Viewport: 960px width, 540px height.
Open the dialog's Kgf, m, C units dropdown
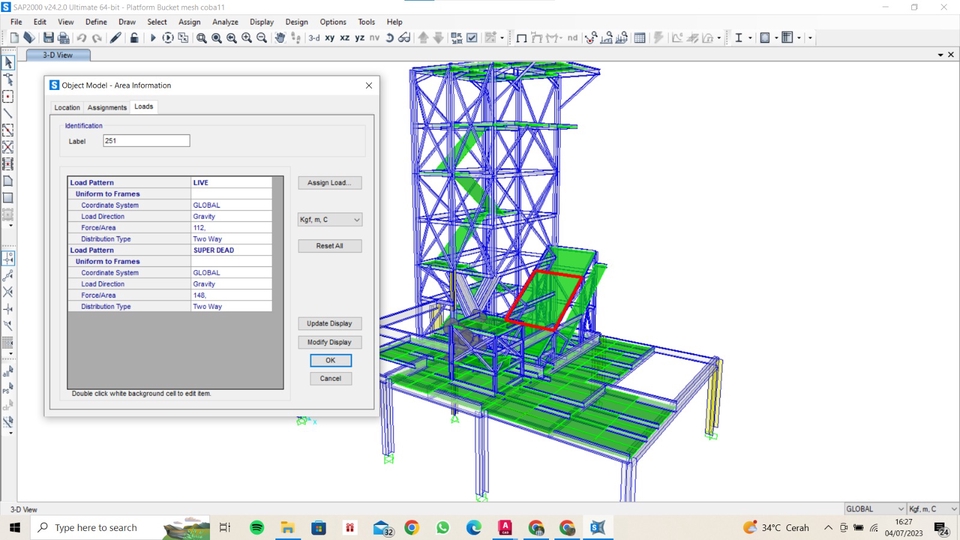pyautogui.click(x=330, y=219)
